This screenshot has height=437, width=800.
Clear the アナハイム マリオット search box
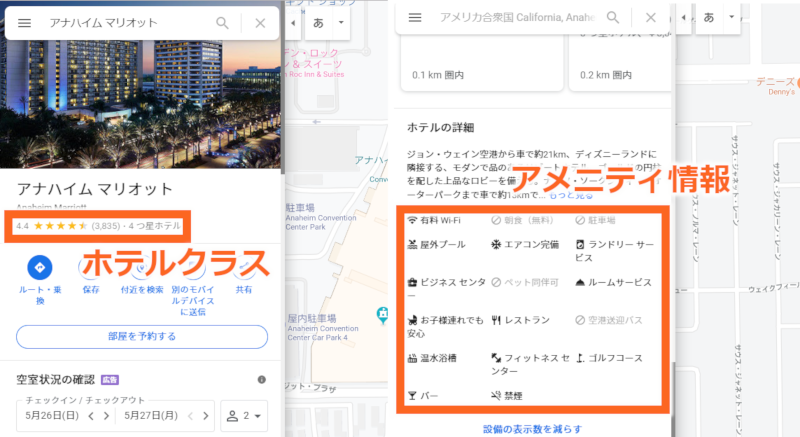tap(260, 23)
